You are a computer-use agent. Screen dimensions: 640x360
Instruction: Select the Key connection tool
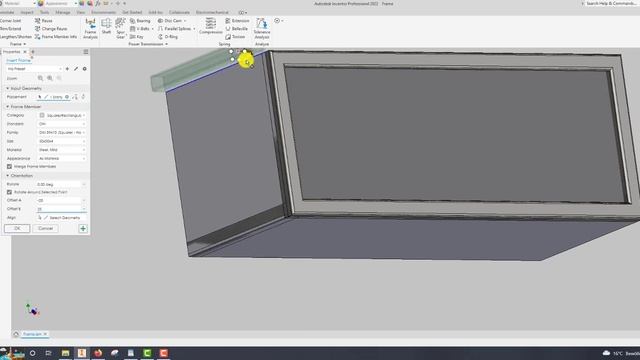pos(137,37)
